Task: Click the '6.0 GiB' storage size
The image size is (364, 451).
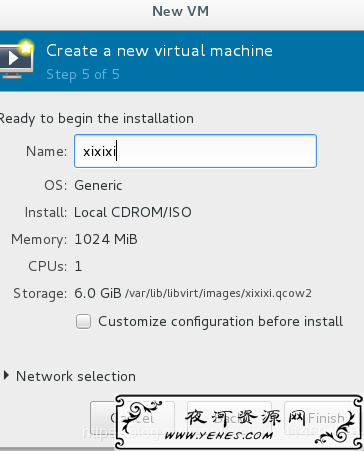Action: point(98,293)
